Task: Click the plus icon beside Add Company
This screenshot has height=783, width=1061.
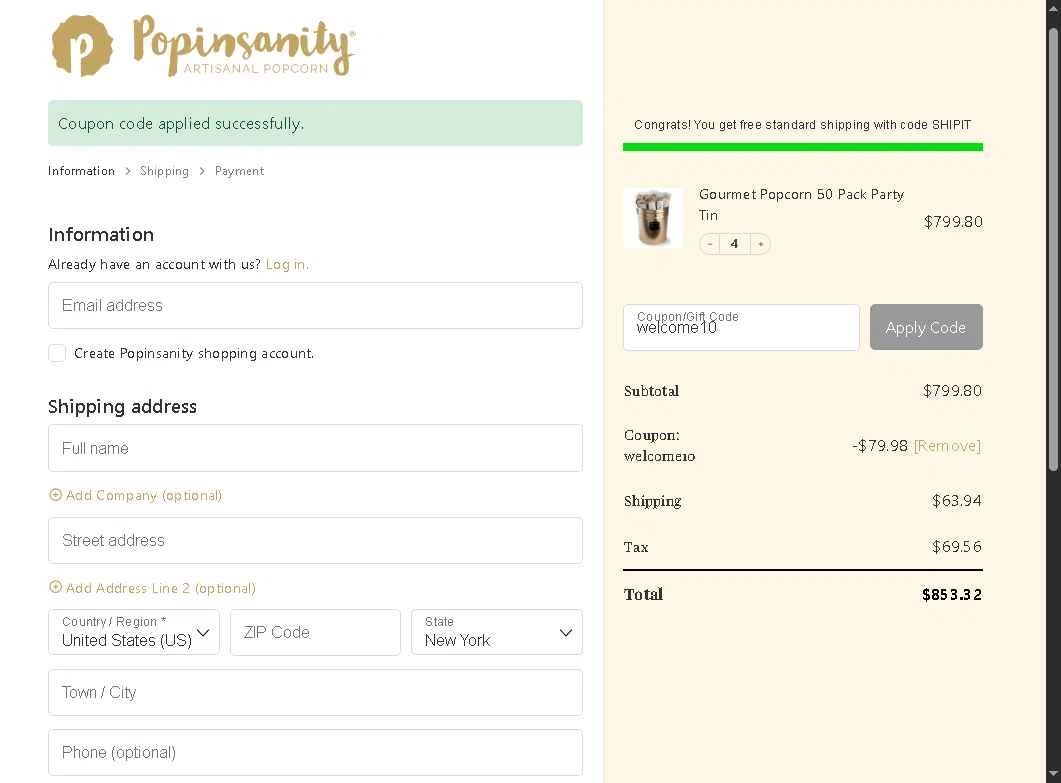Action: click(55, 495)
